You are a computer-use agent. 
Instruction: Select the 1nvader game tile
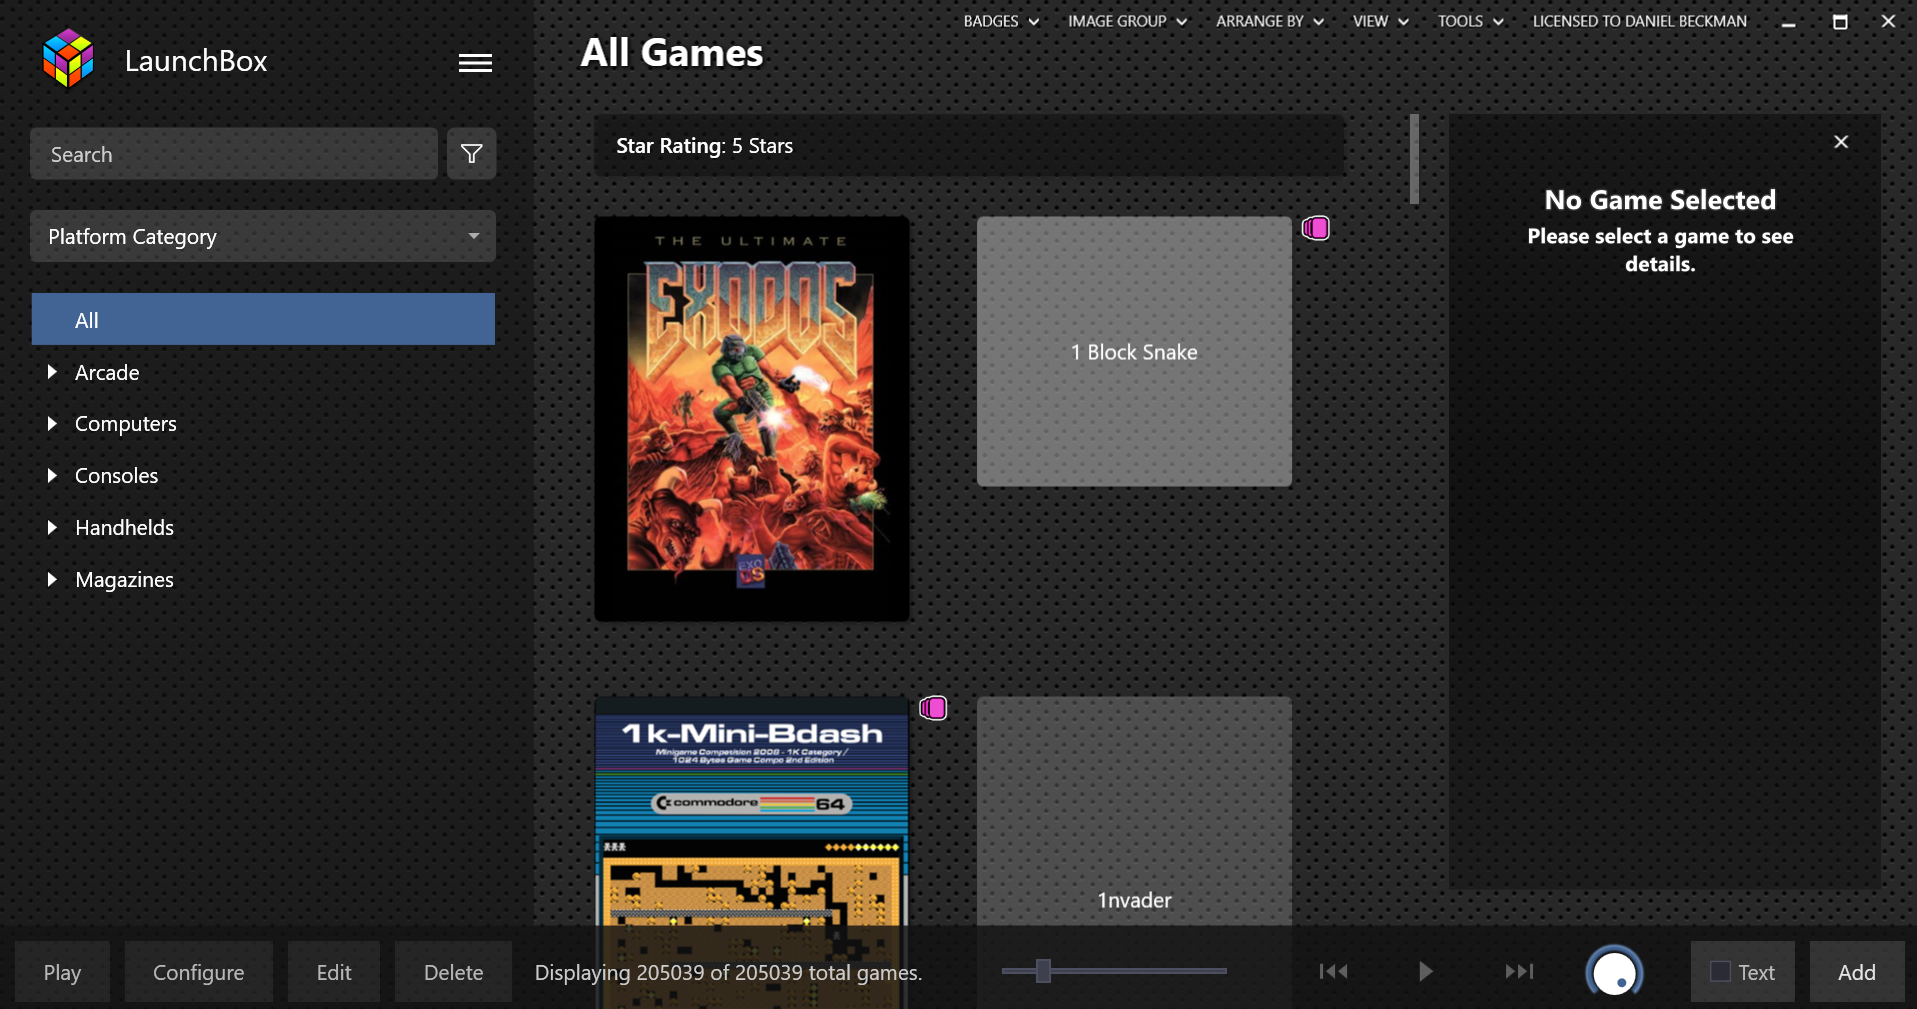1134,812
